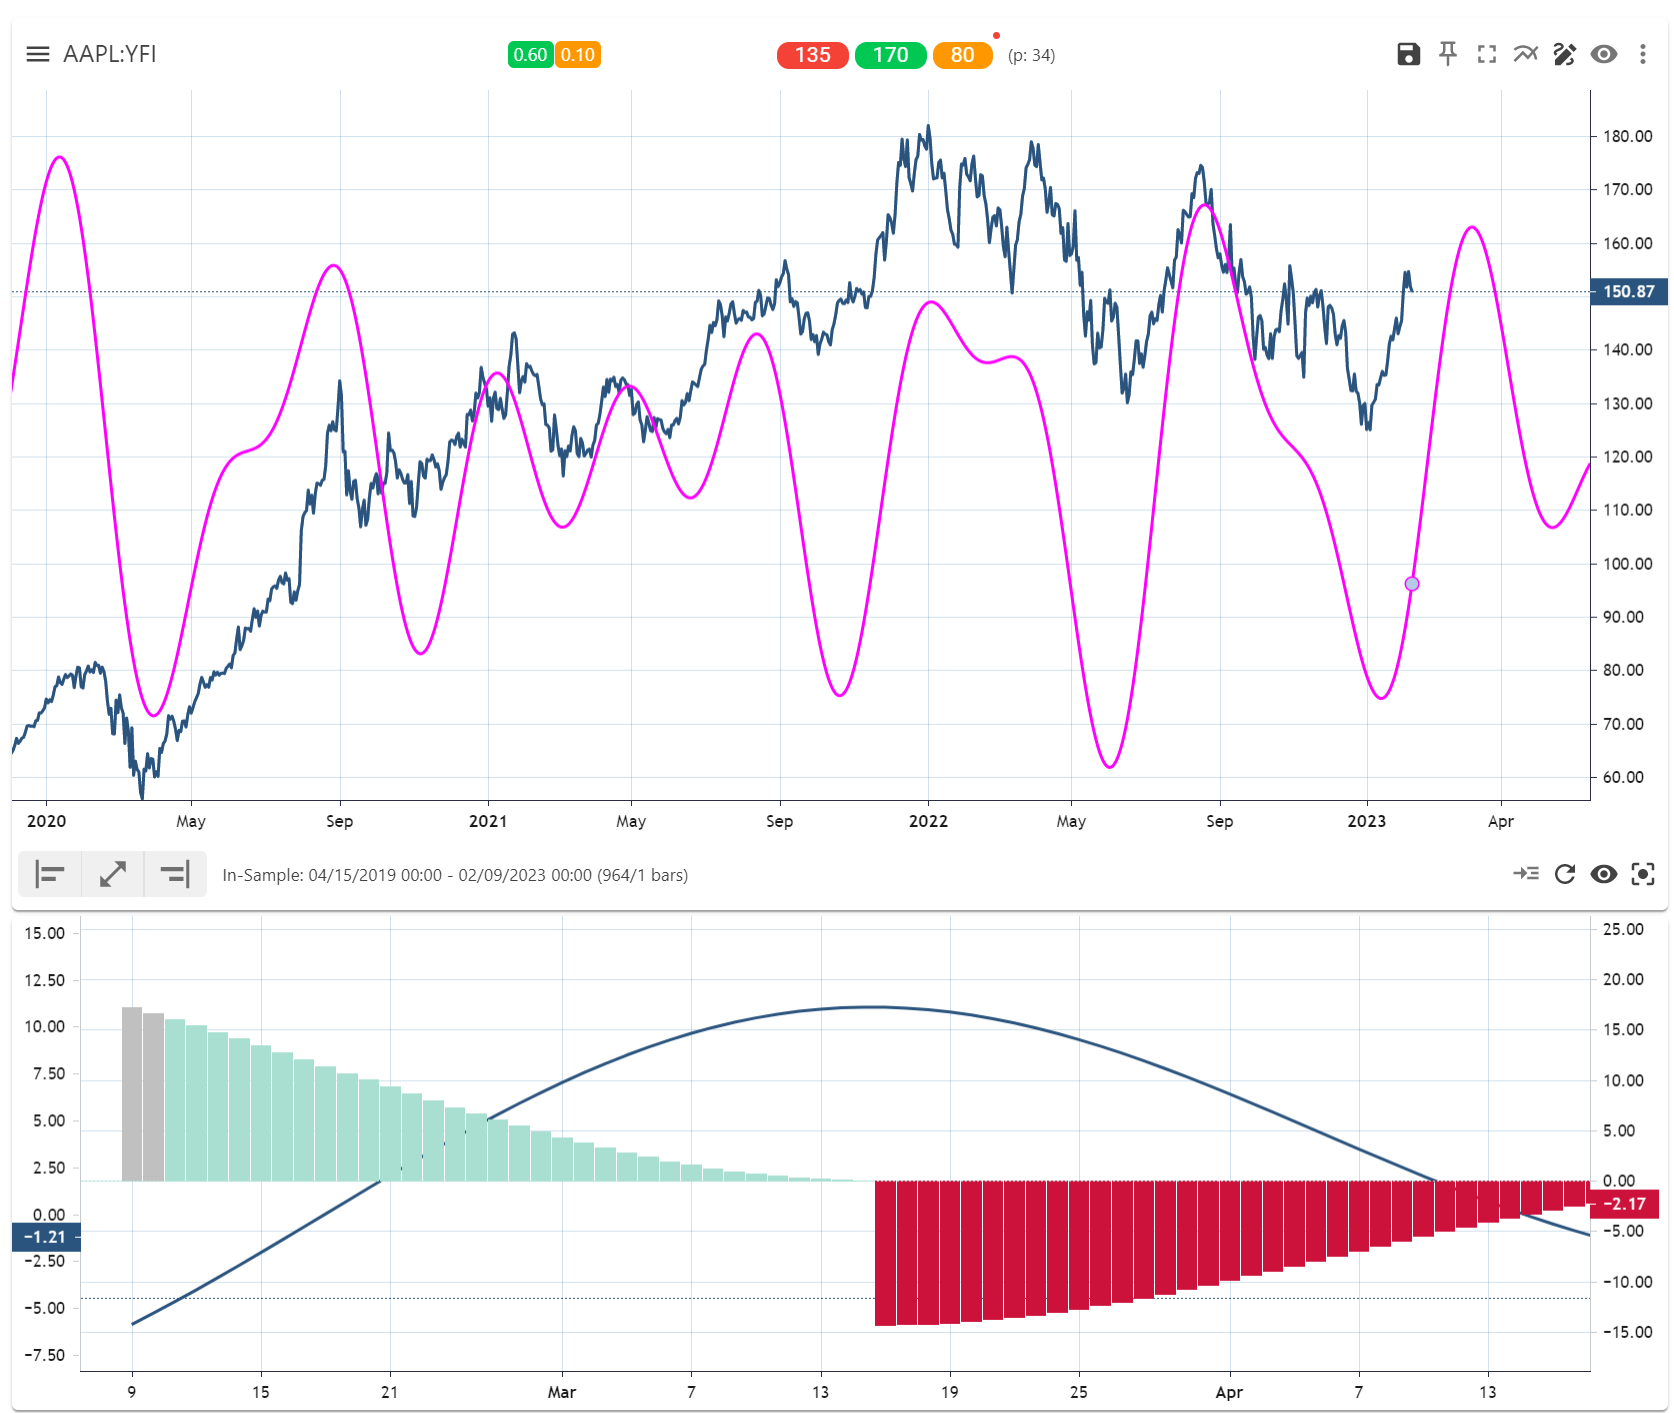Toggle visibility on the in-sample panel
The width and height of the screenshot is (1674, 1413).
pyautogui.click(x=1605, y=874)
